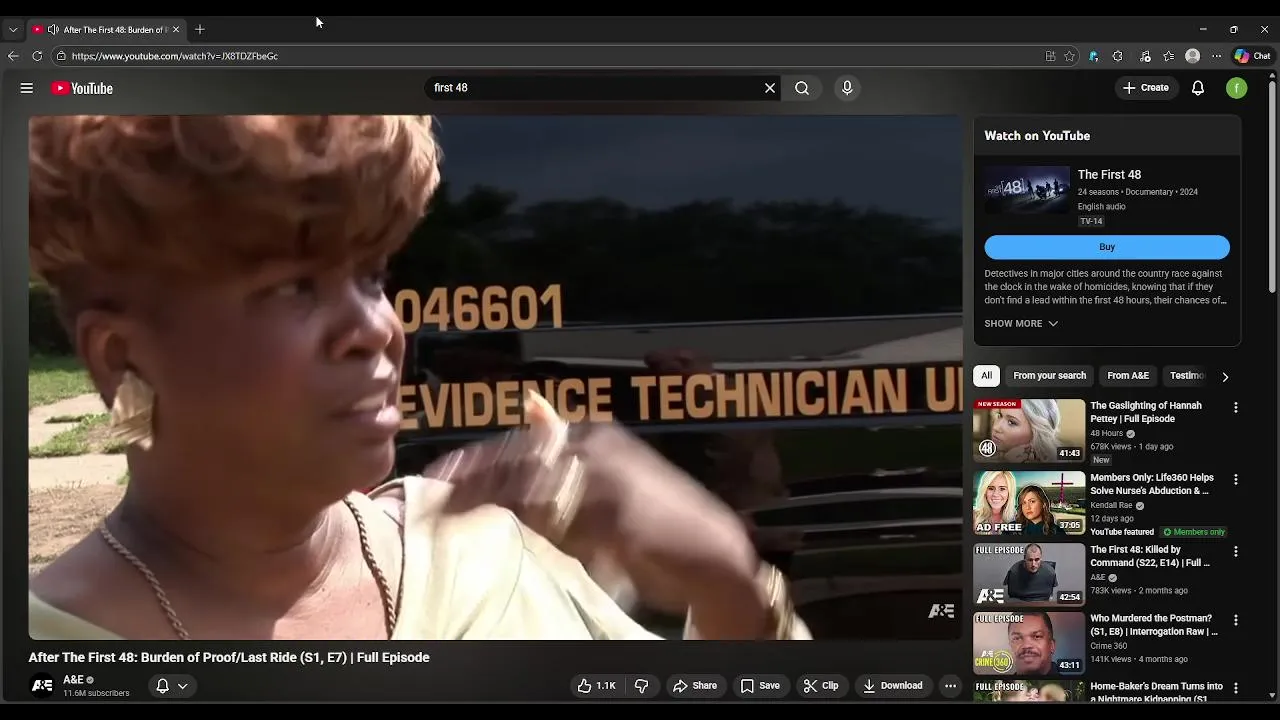Clip a segment of this video
Image resolution: width=1280 pixels, height=720 pixels.
tap(821, 686)
